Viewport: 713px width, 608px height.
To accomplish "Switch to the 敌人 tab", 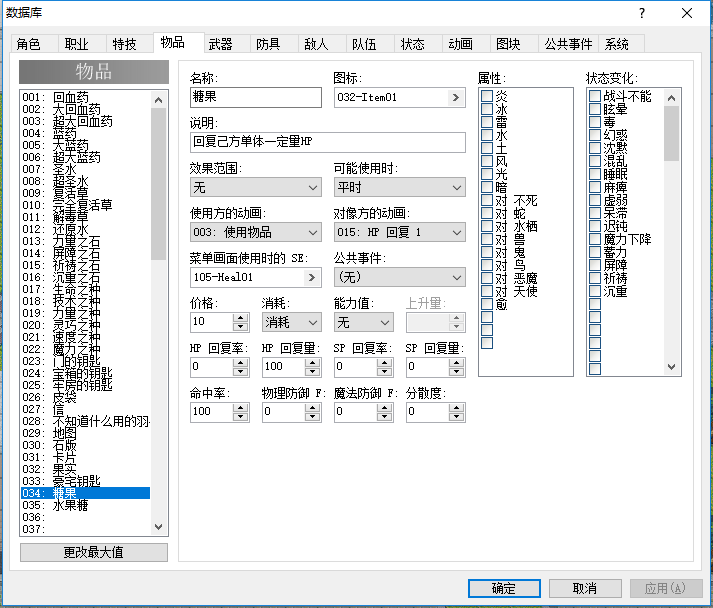I will tap(322, 44).
